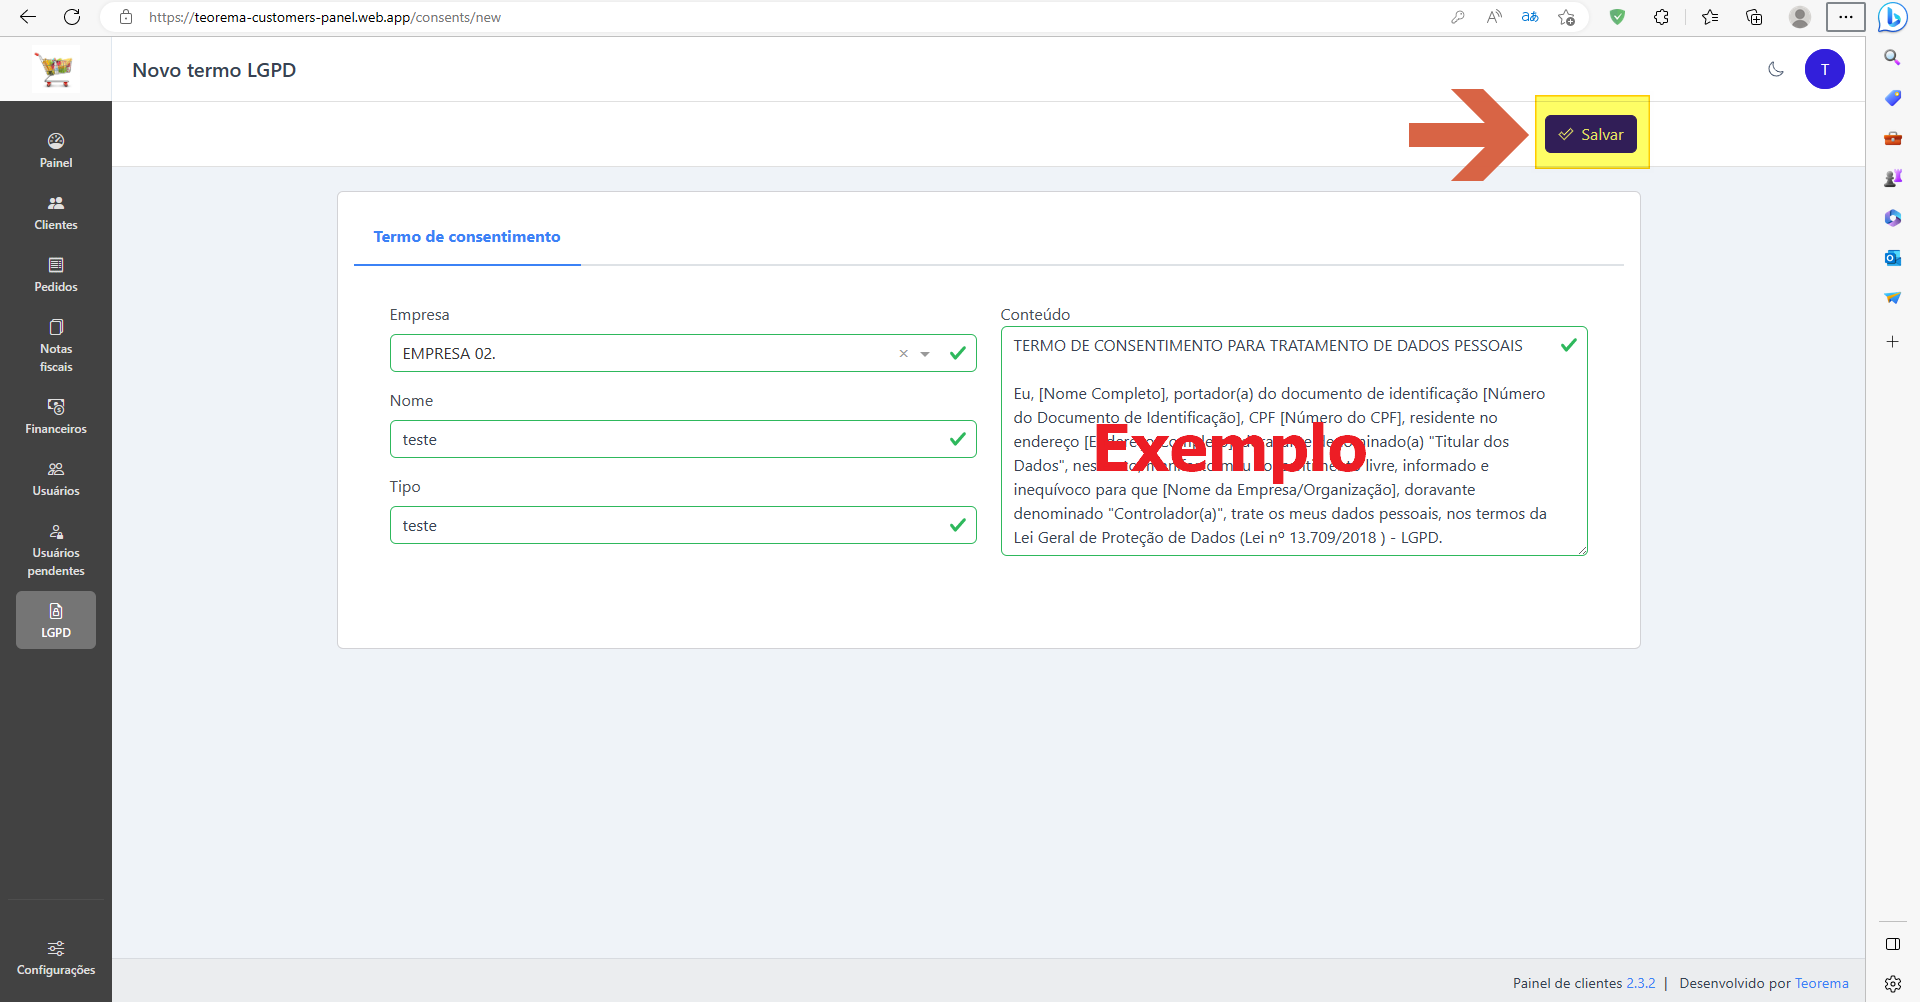The width and height of the screenshot is (1920, 1002).
Task: Clear the Empresa selection with X
Action: pyautogui.click(x=903, y=354)
